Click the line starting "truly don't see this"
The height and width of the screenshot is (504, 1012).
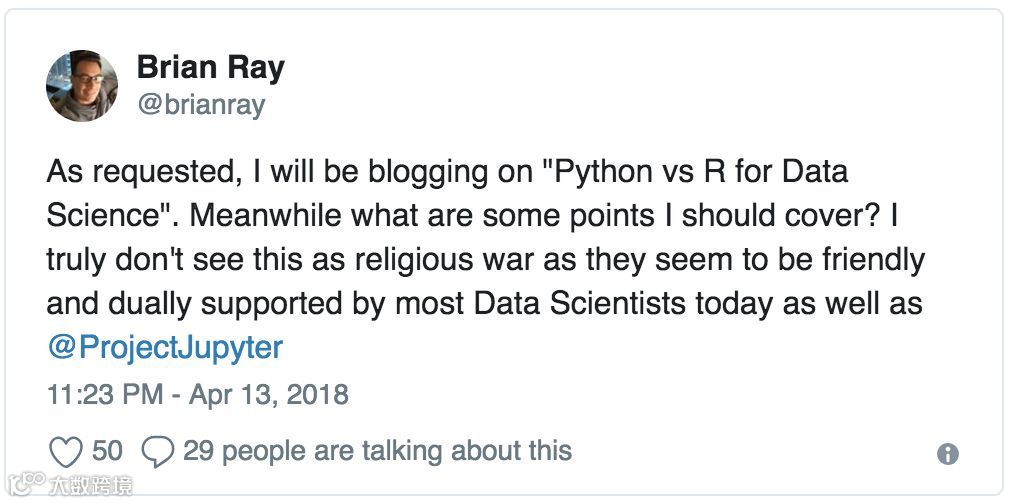pos(485,259)
